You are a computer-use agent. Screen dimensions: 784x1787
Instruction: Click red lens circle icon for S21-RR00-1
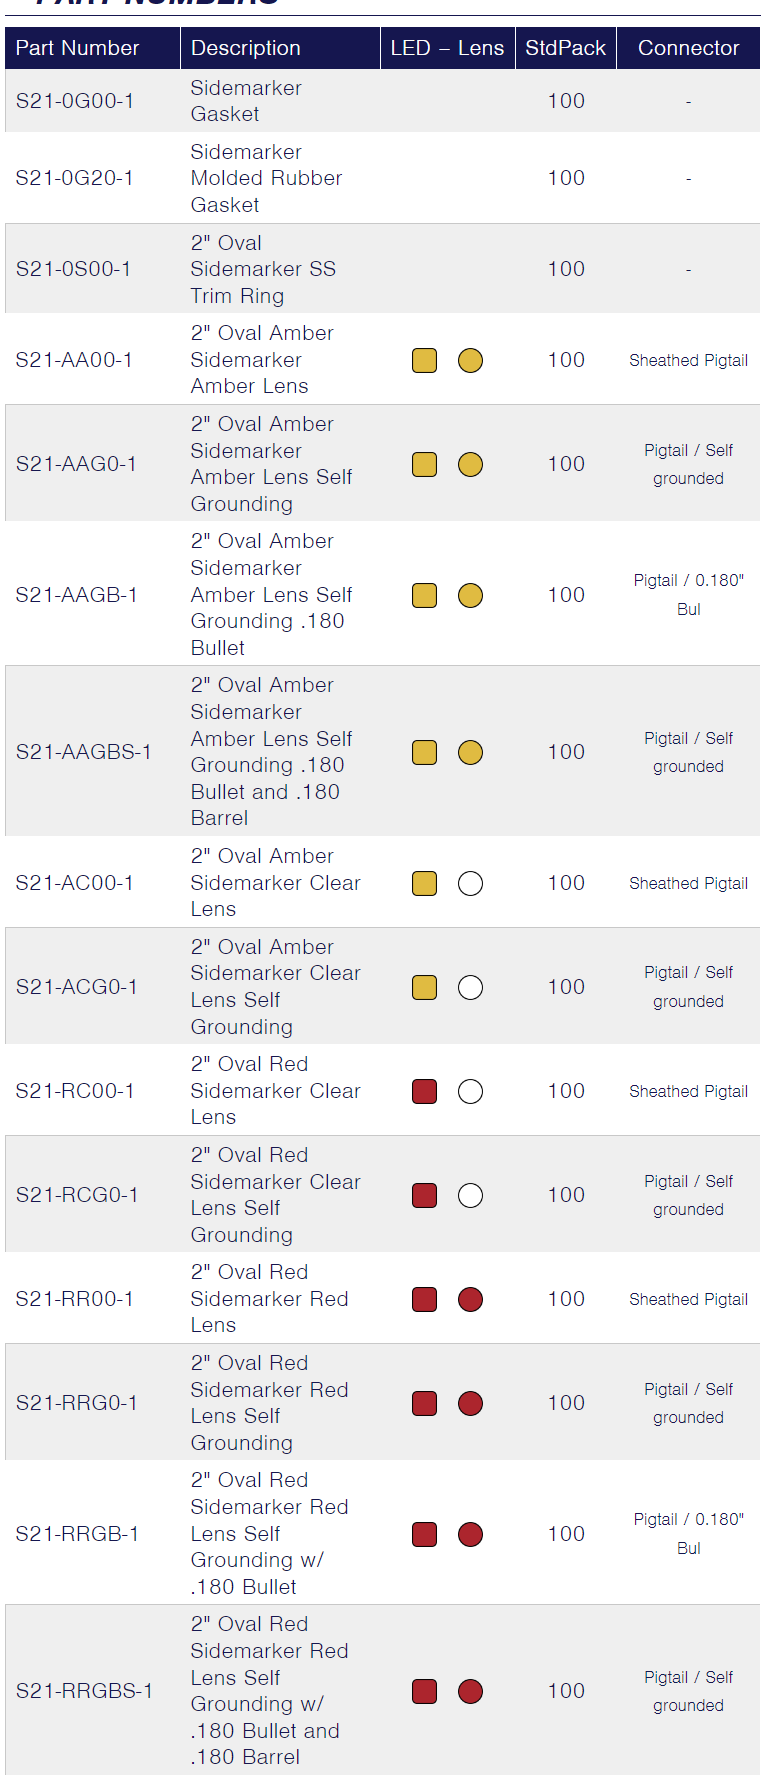[470, 1299]
